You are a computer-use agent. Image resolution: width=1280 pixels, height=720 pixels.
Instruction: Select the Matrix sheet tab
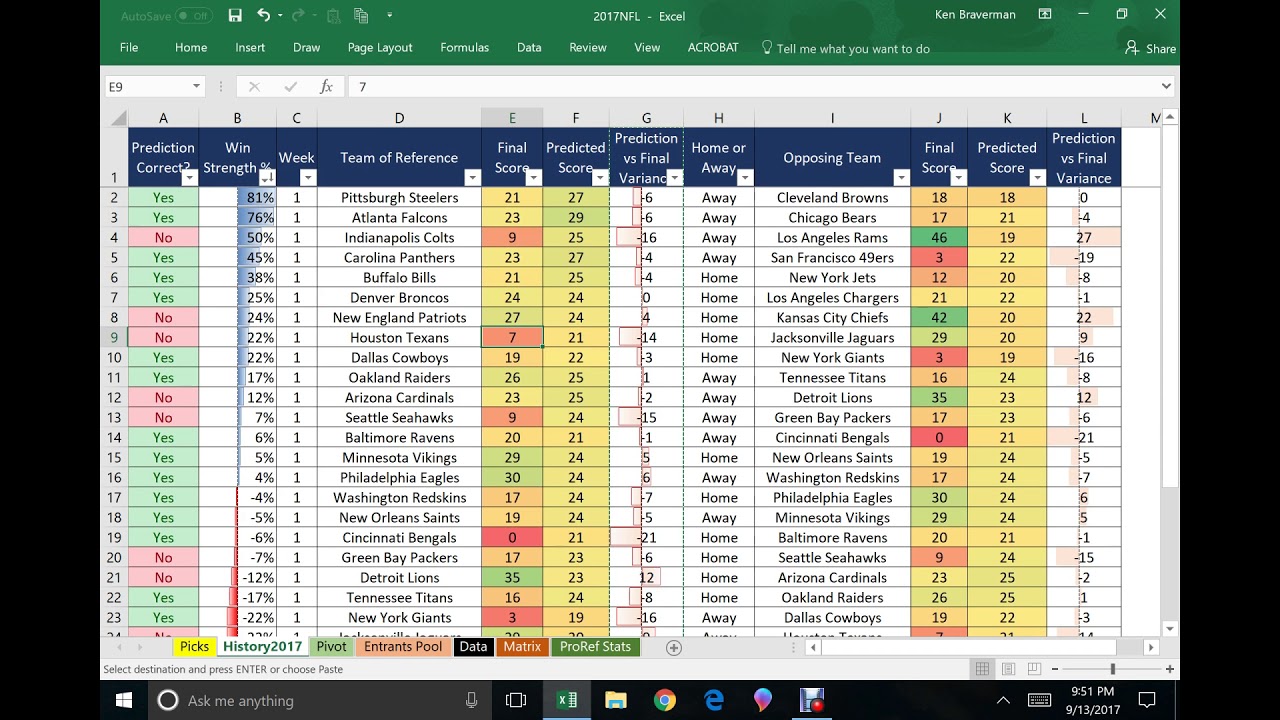522,647
